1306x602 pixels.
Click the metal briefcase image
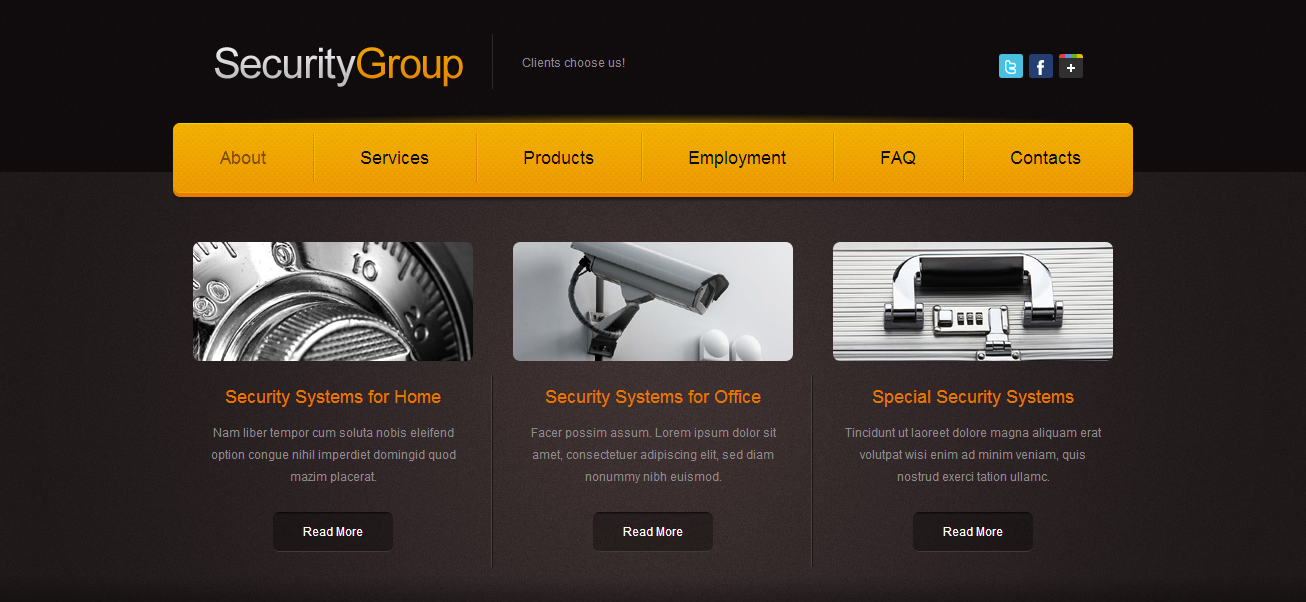(x=973, y=301)
